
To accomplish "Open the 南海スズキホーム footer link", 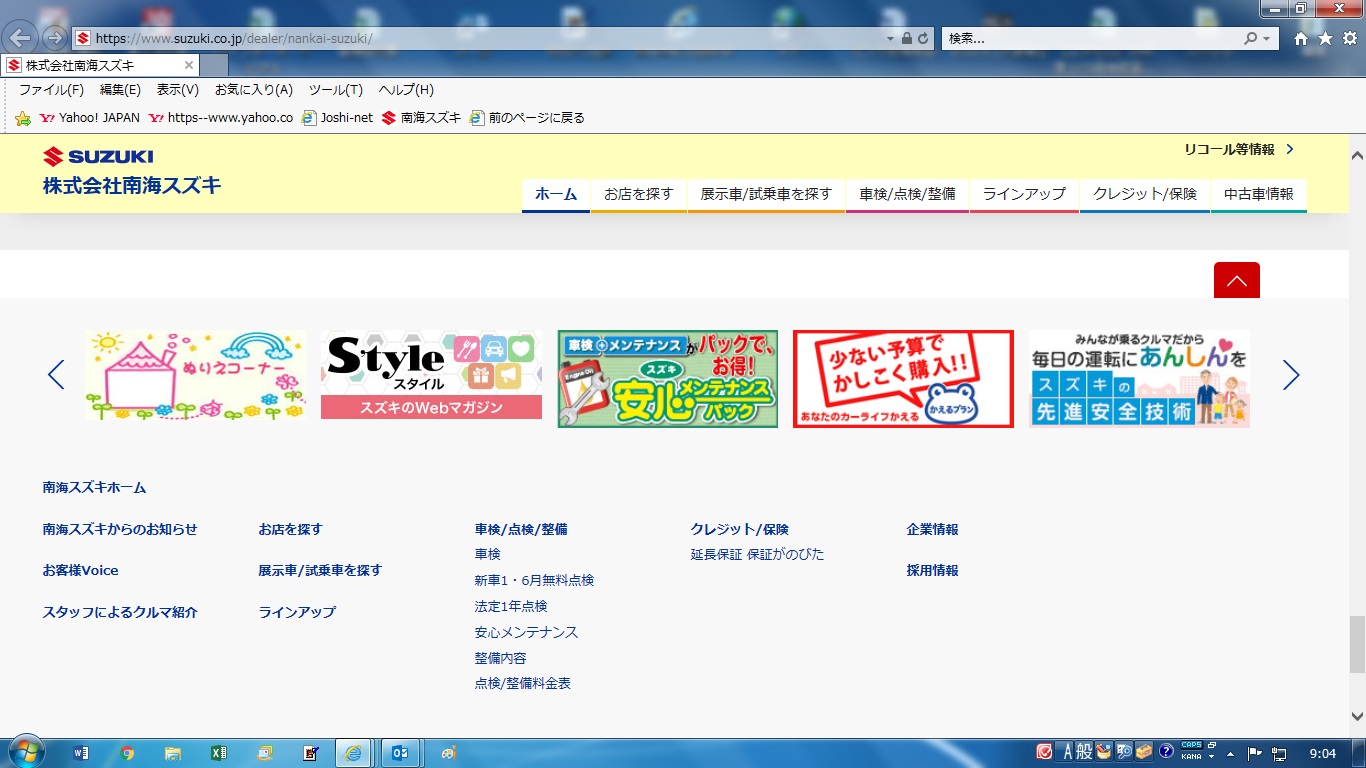I will coord(94,488).
